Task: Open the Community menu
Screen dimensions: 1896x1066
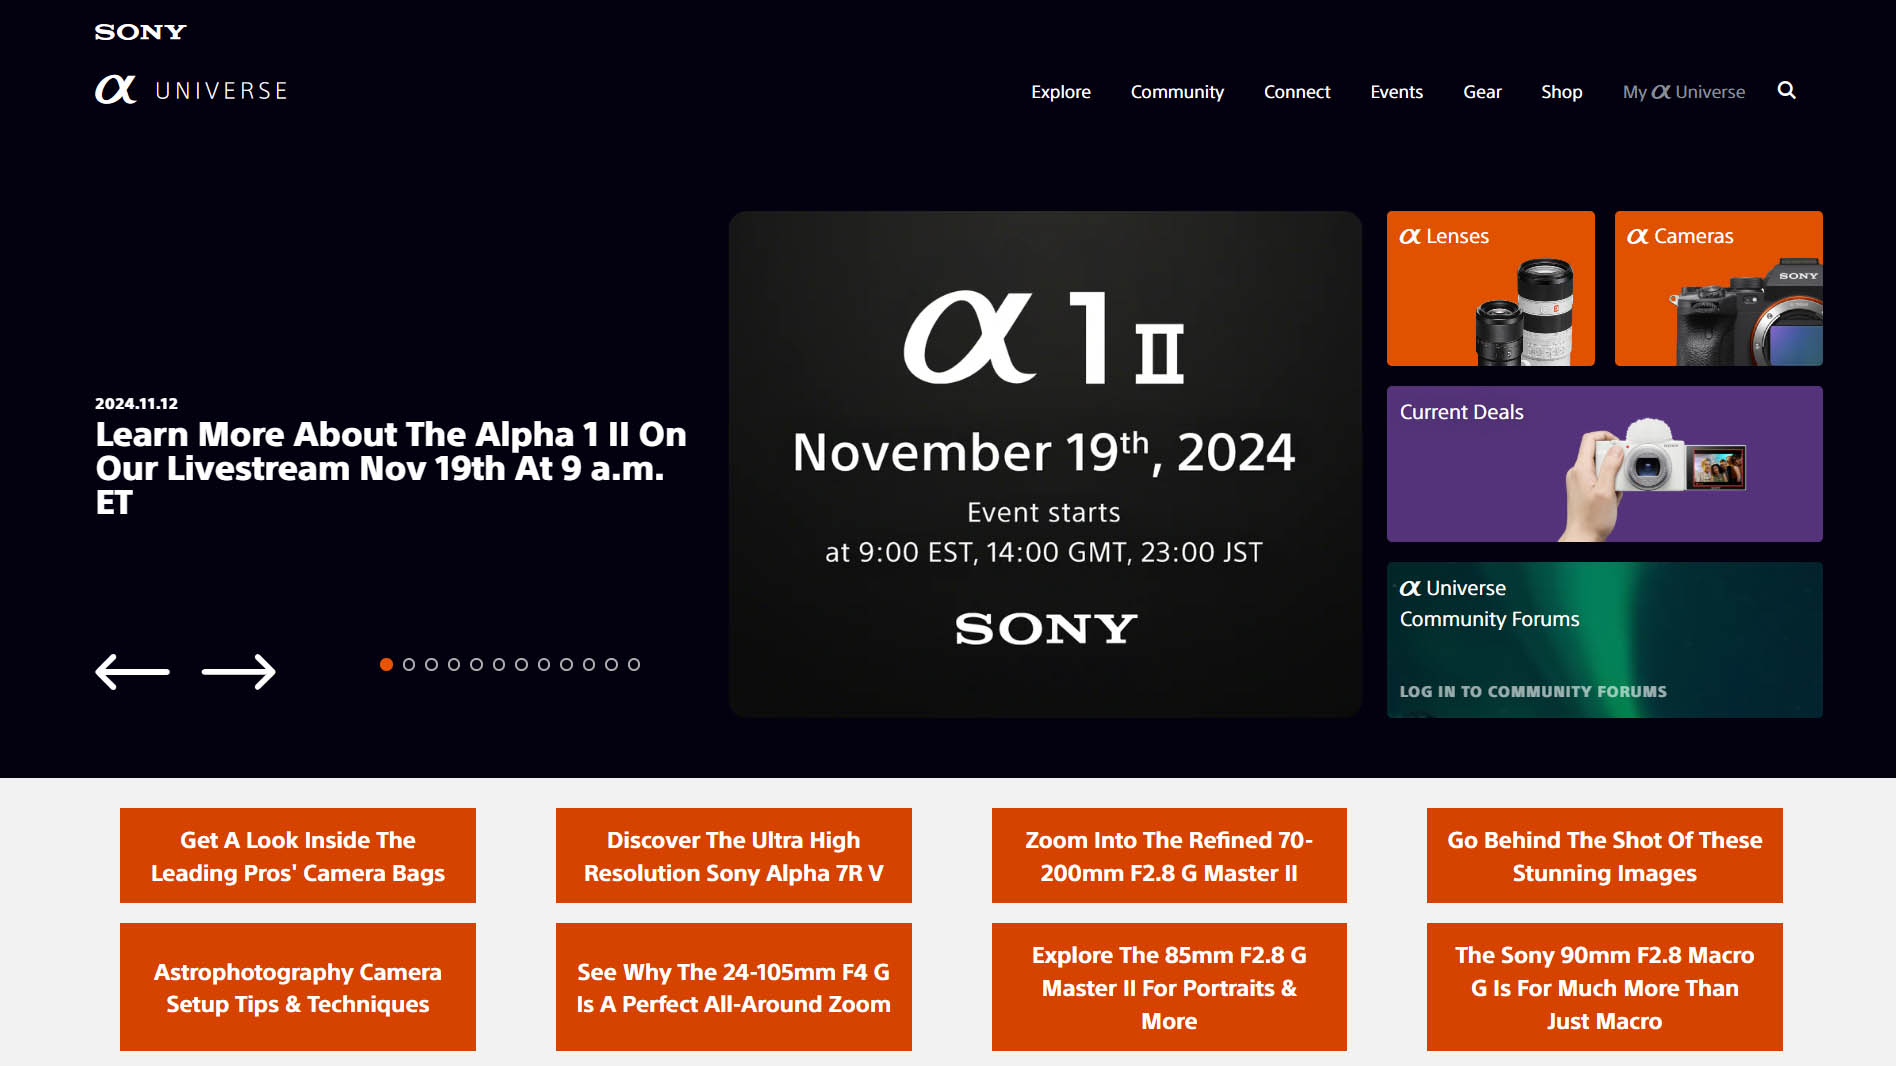Action: (1177, 92)
